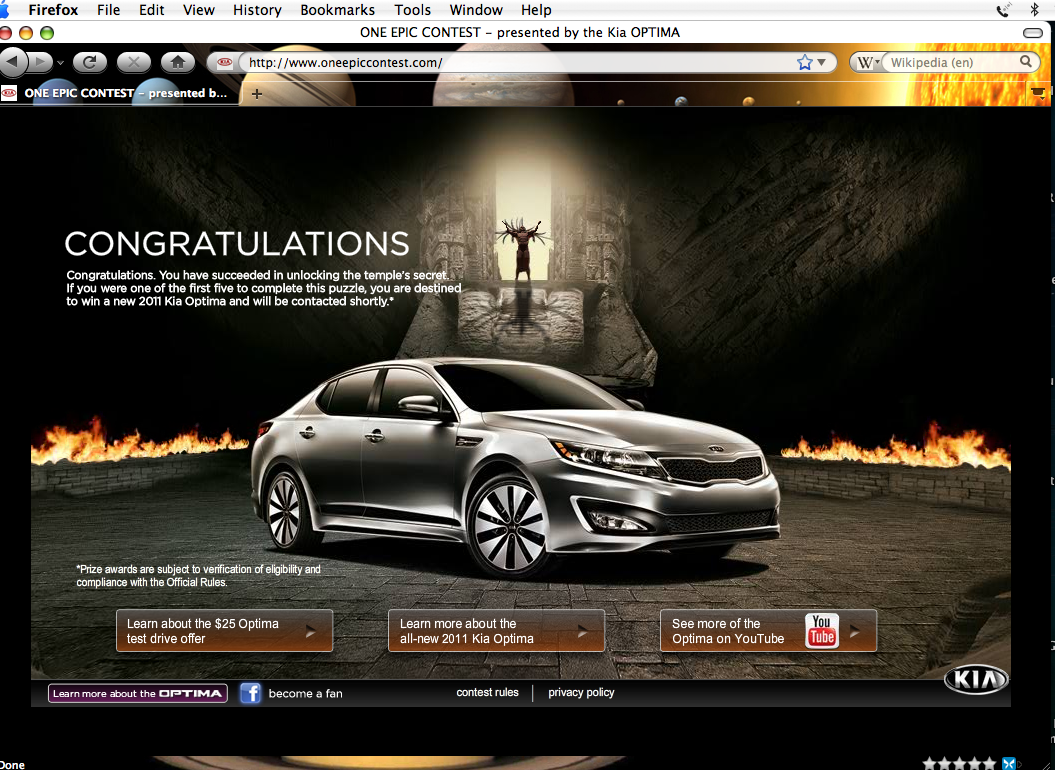Click the tab list icon at tab bar end

(x=1038, y=92)
